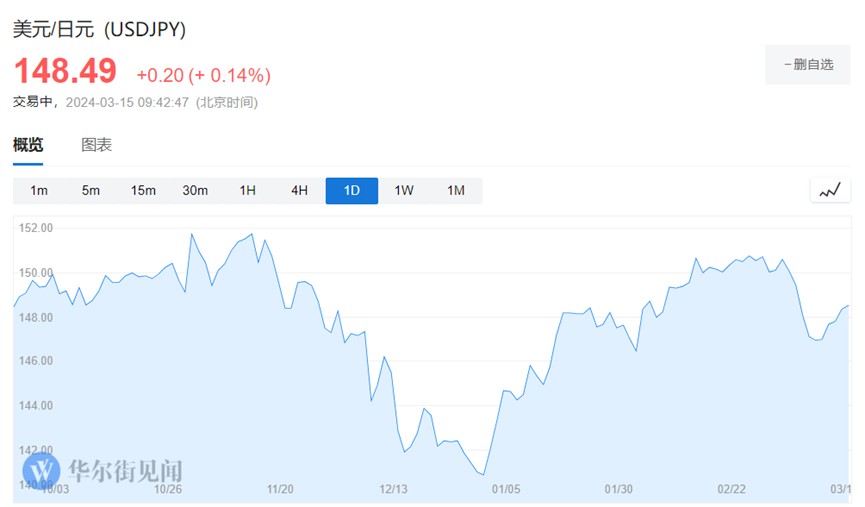Click the 11/20 date marker on chart
Image resolution: width=865 pixels, height=507 pixels.
(280, 489)
